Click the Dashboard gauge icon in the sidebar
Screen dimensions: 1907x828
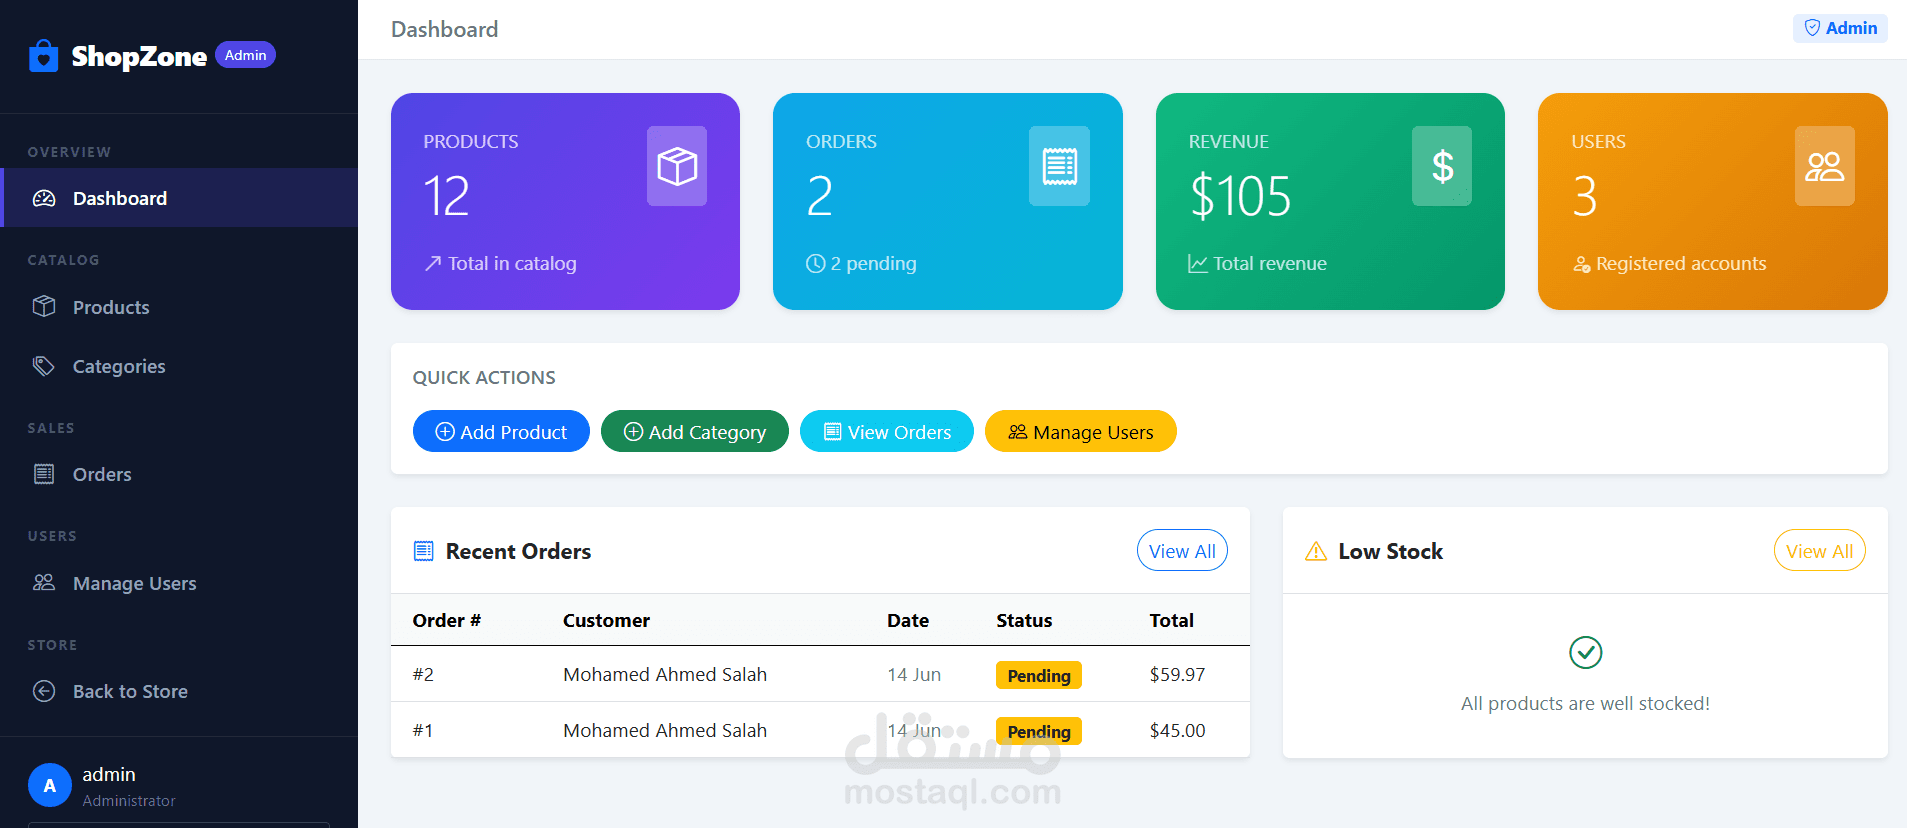pyautogui.click(x=44, y=198)
